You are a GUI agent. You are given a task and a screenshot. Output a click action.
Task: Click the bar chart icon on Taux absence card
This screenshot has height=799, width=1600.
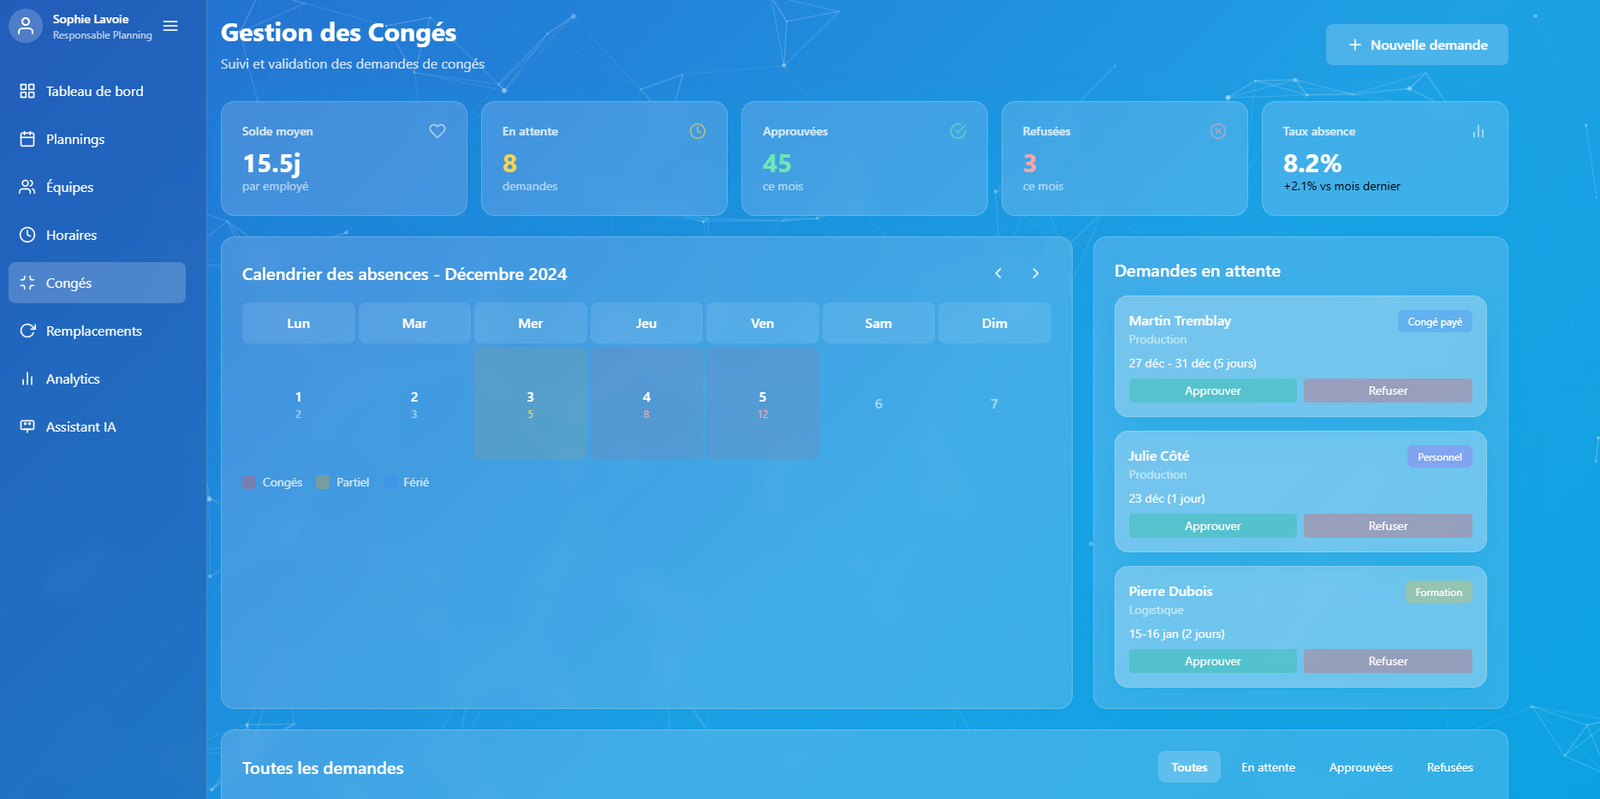[1477, 131]
